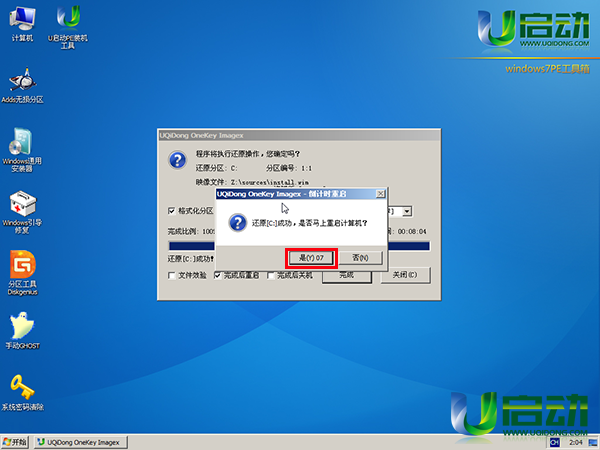Open the Windows通用安装器 icon
Screen dimensions: 600x450
coord(22,150)
